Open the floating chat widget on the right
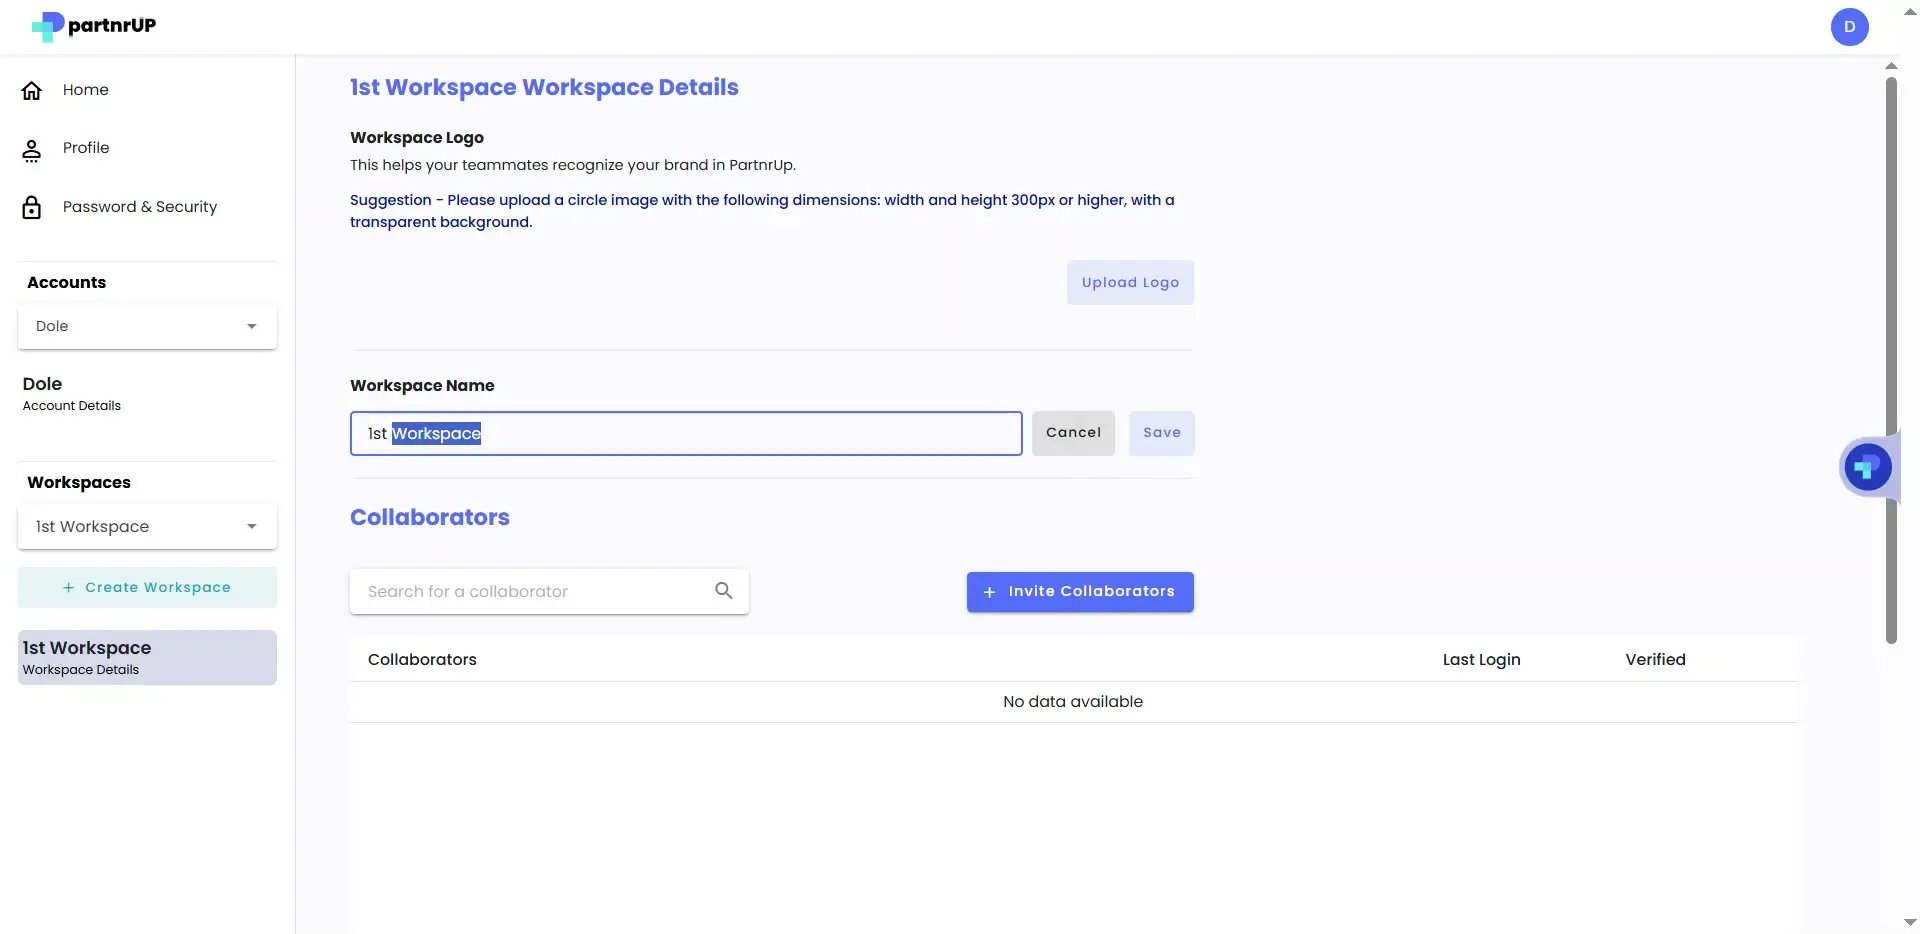1920x934 pixels. pos(1868,466)
